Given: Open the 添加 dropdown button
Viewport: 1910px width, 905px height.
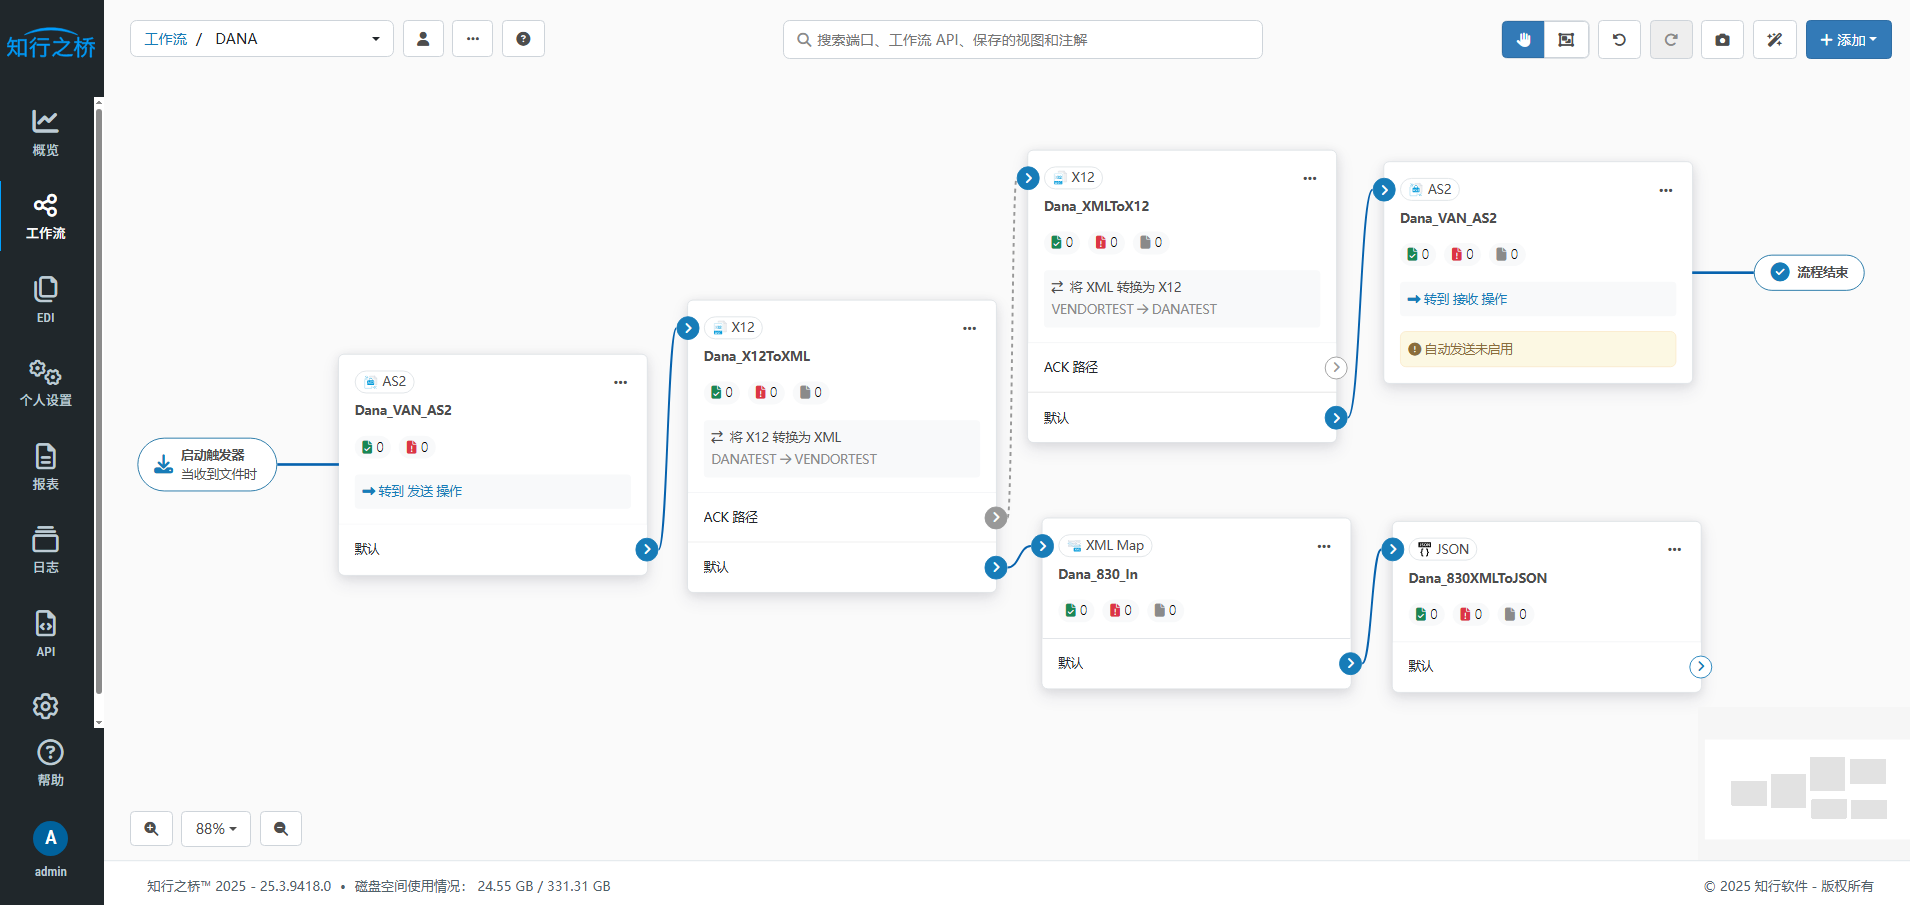Looking at the screenshot, I should [x=1848, y=40].
